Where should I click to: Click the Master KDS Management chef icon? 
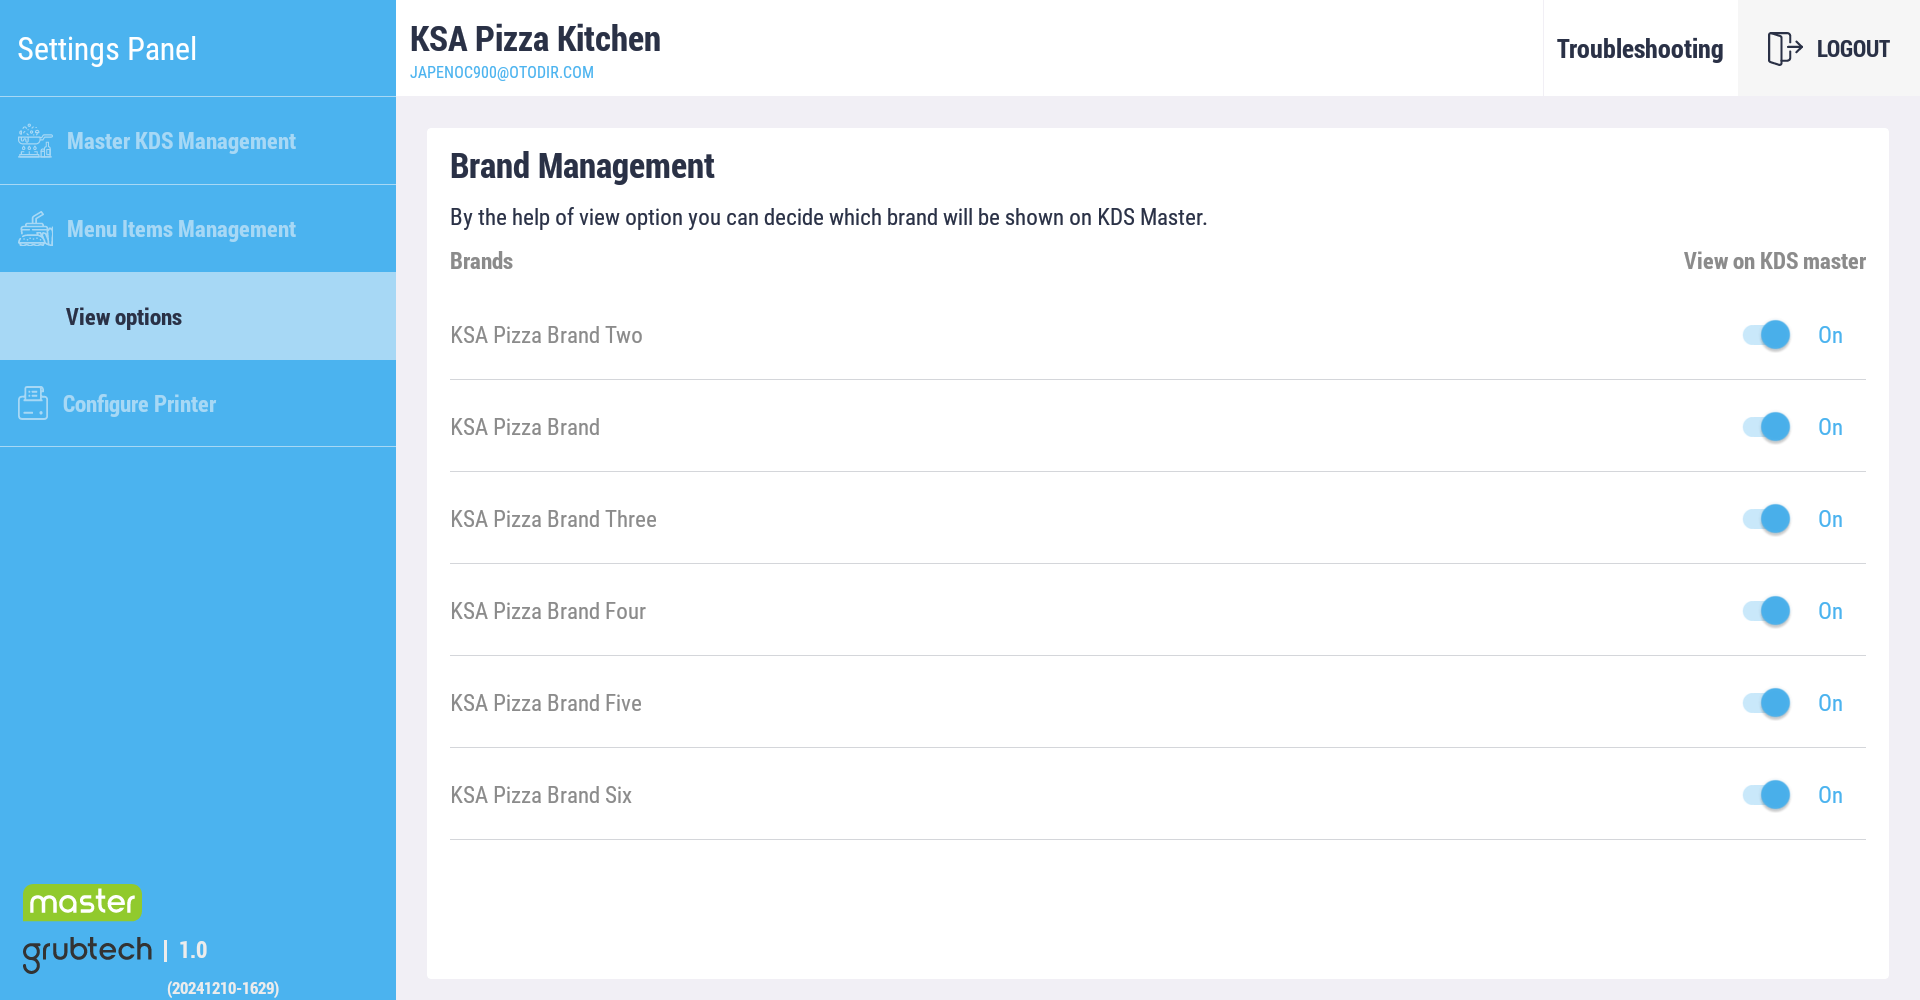click(x=35, y=141)
